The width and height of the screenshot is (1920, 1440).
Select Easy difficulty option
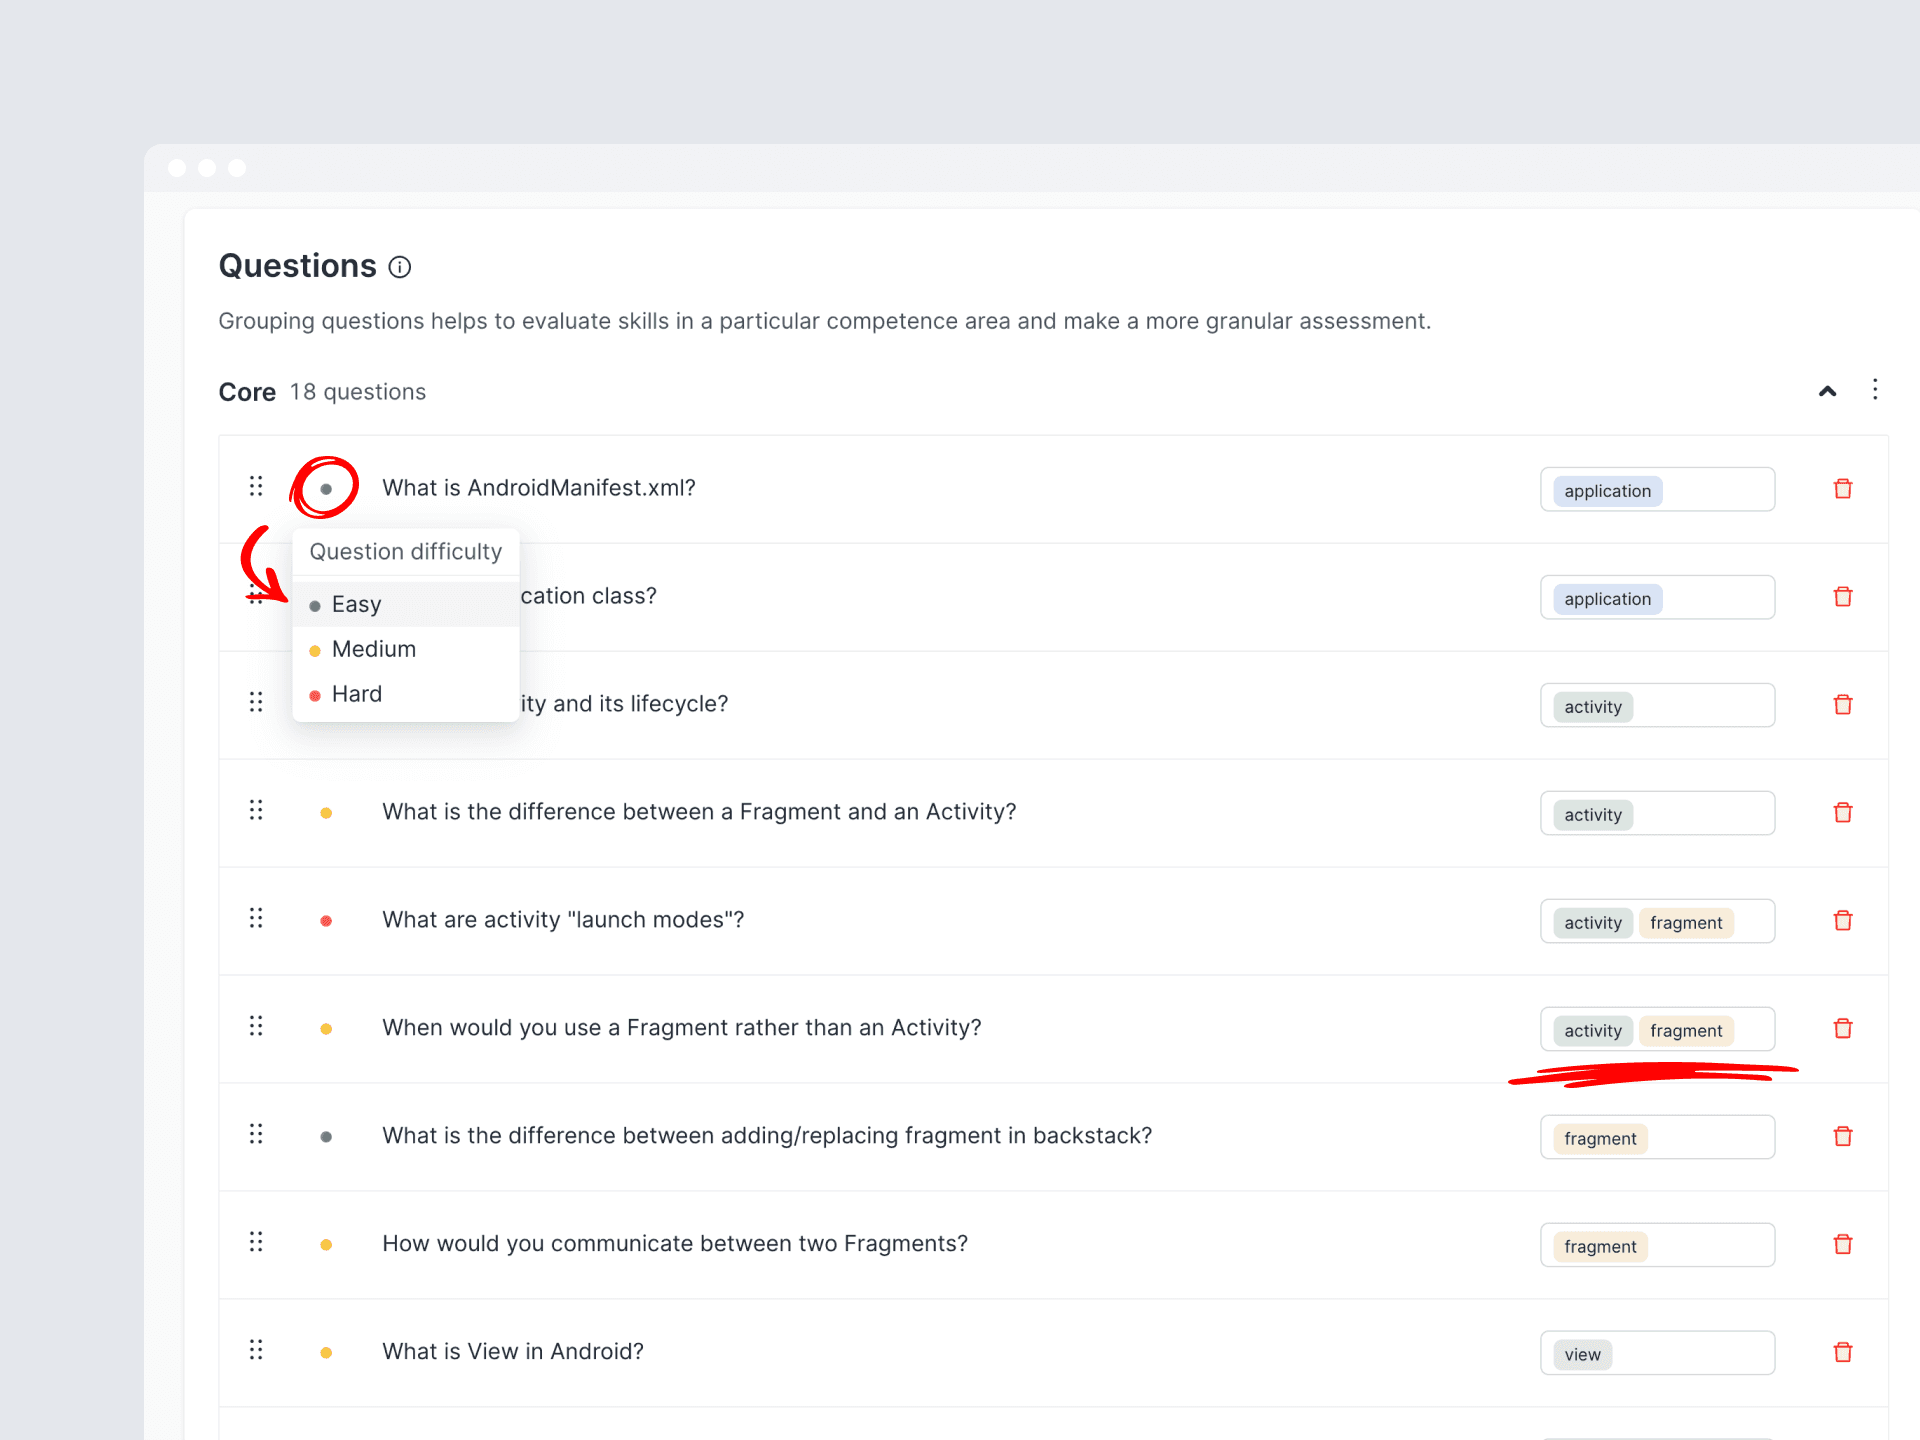coord(356,605)
